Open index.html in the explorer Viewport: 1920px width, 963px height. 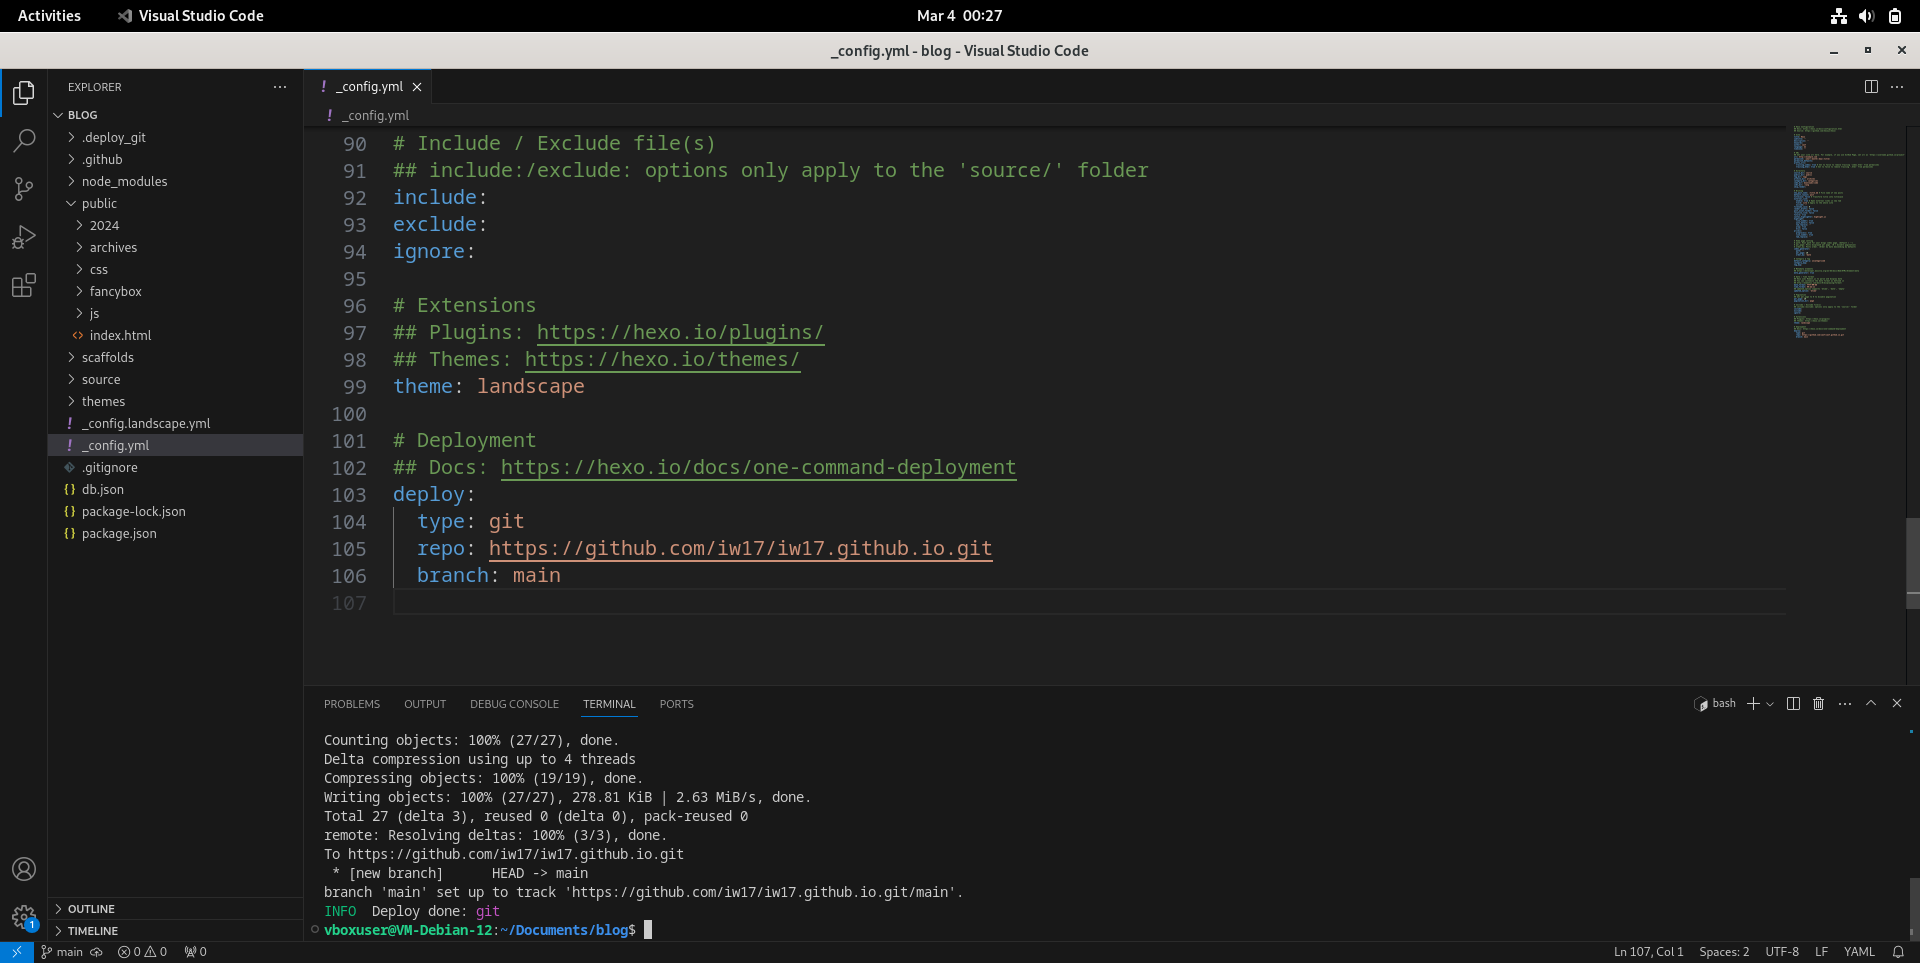[175, 336]
